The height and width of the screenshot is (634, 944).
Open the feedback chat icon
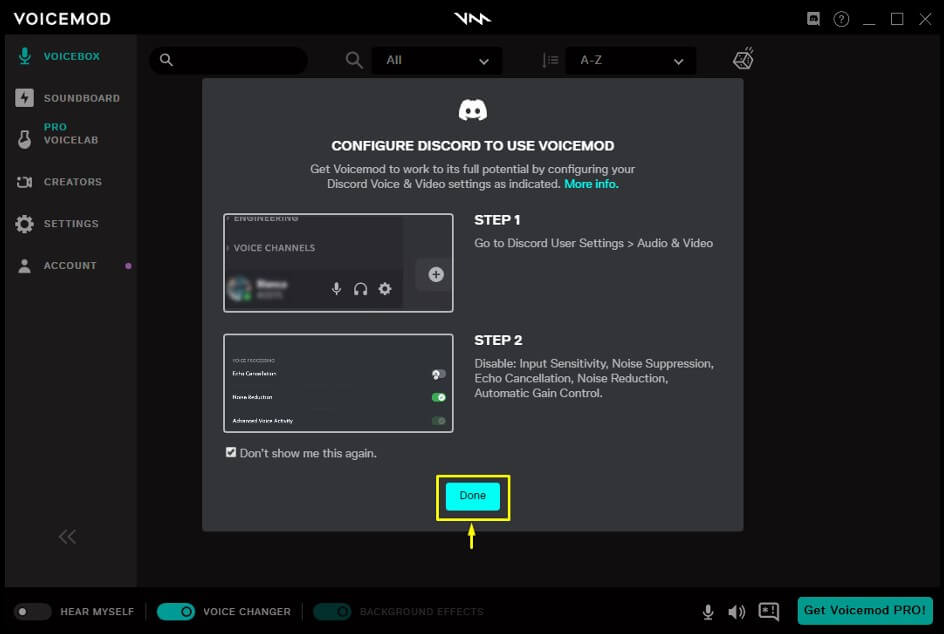768,612
